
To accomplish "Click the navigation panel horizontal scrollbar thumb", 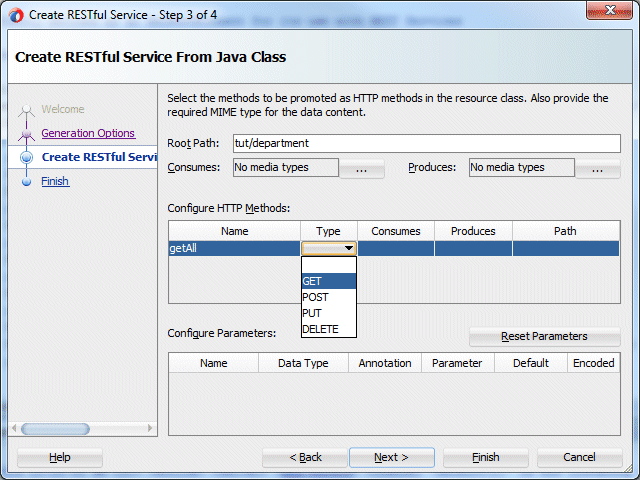I will point(55,429).
